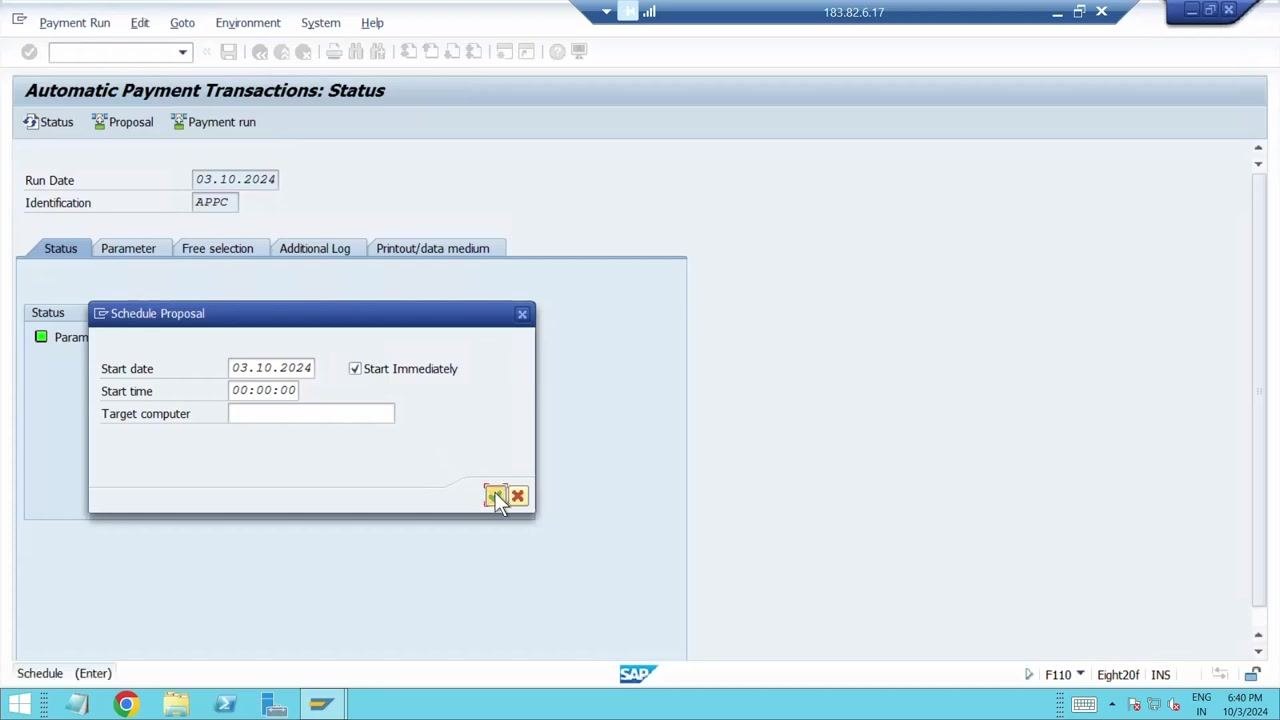Toggle the Start Immediately checkbox
1280x720 pixels.
point(355,369)
